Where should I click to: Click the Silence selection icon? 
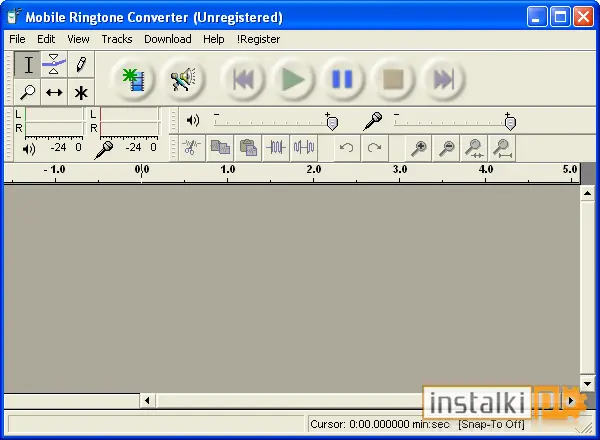pyautogui.click(x=304, y=147)
